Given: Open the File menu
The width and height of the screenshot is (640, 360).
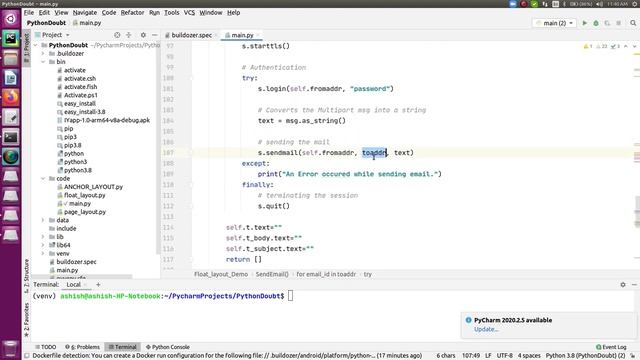Looking at the screenshot, I should point(29,13).
